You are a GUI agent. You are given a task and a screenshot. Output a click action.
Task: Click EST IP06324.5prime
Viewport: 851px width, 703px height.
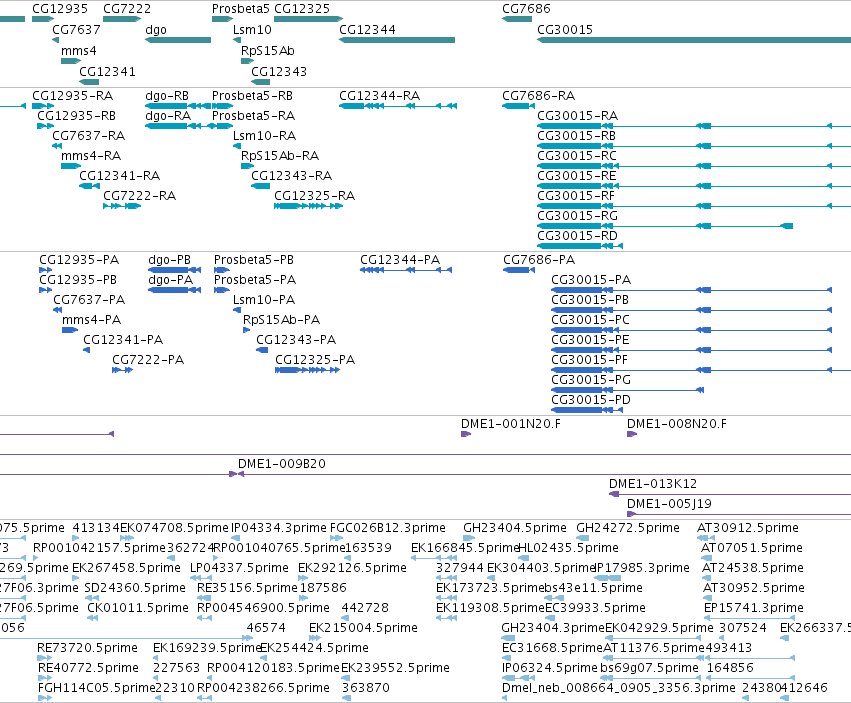pyautogui.click(x=549, y=668)
